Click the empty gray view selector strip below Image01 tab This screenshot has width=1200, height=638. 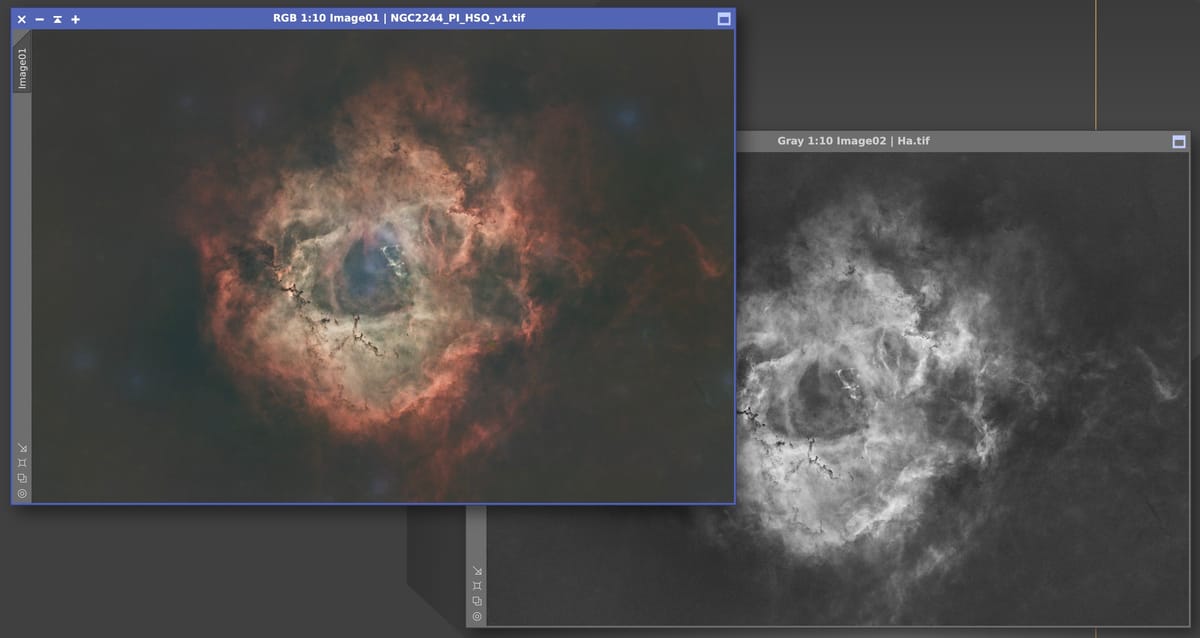pyautogui.click(x=22, y=260)
